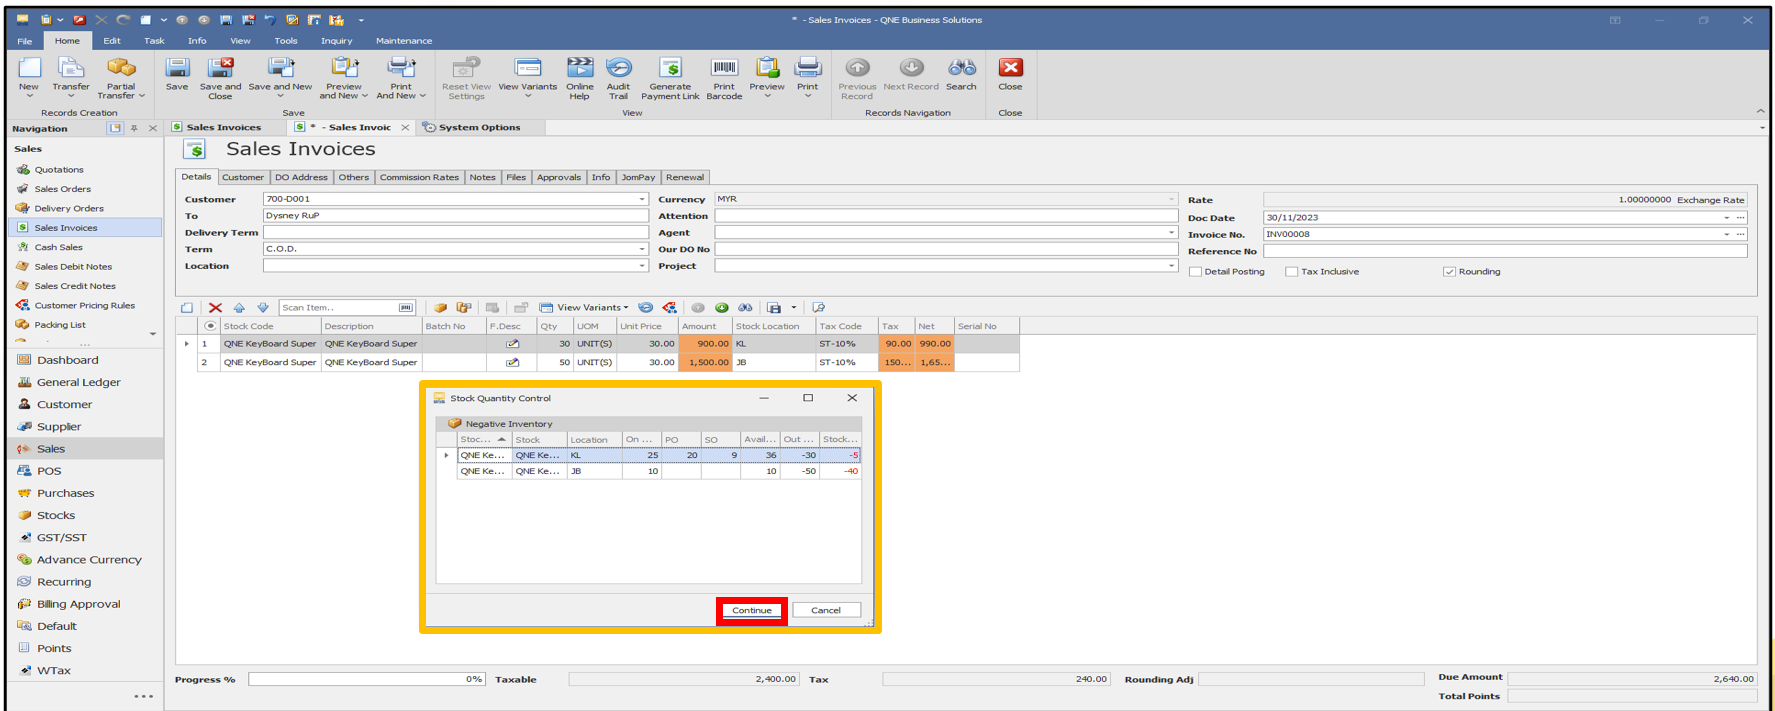Click the Progress % bar
1775x711 pixels.
click(x=367, y=679)
